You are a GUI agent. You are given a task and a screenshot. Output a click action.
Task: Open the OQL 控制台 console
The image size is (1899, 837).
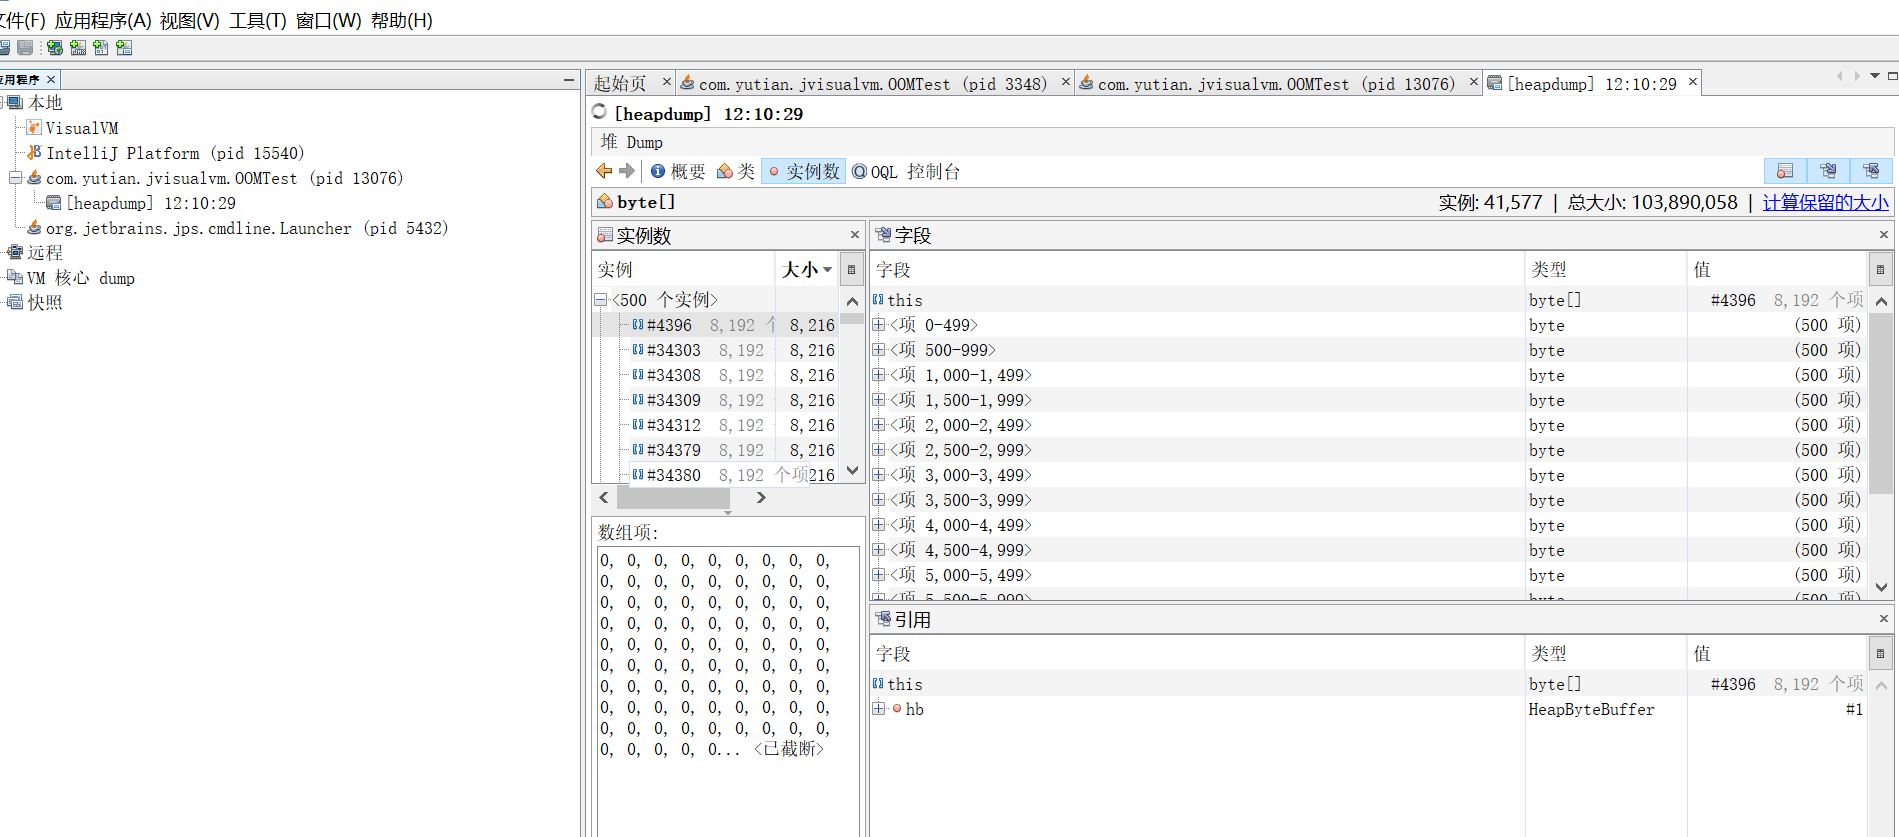tap(905, 171)
